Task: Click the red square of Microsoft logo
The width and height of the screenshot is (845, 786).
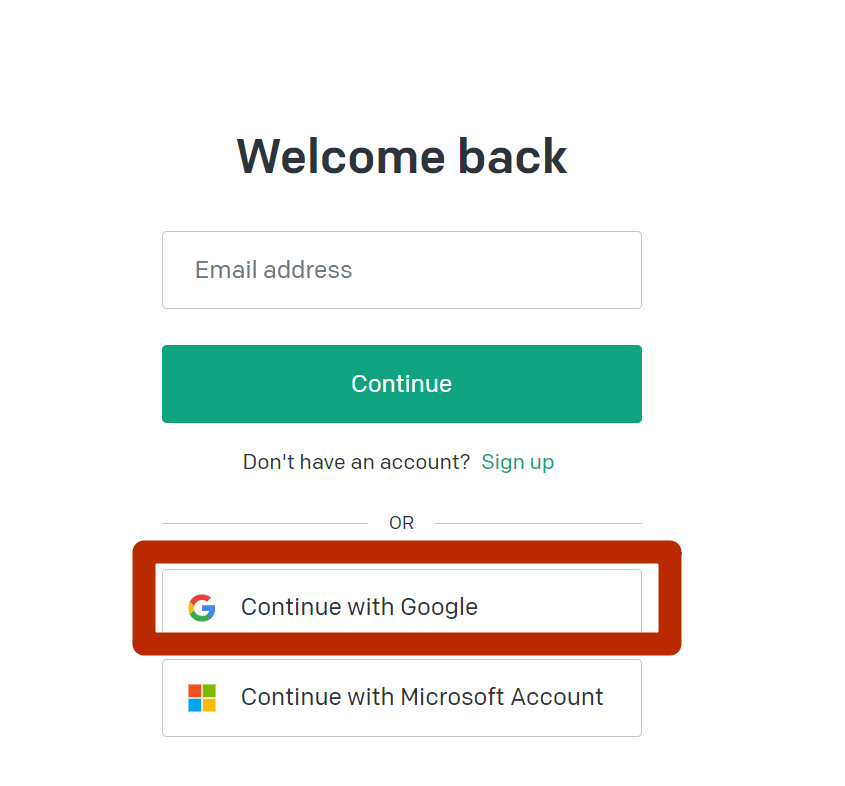Action: (195, 691)
